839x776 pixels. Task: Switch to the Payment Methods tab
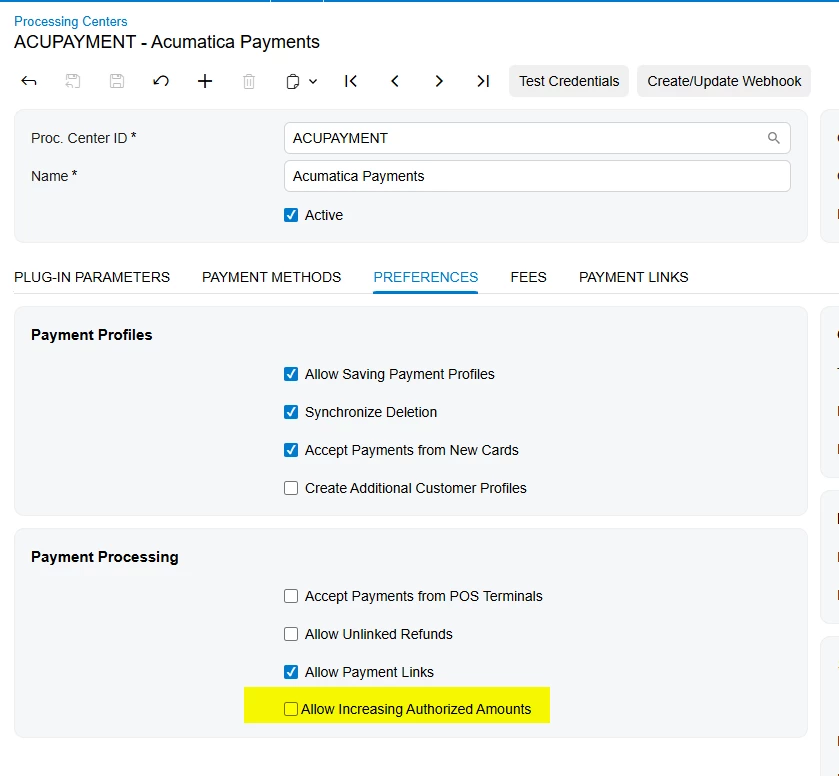pyautogui.click(x=271, y=277)
